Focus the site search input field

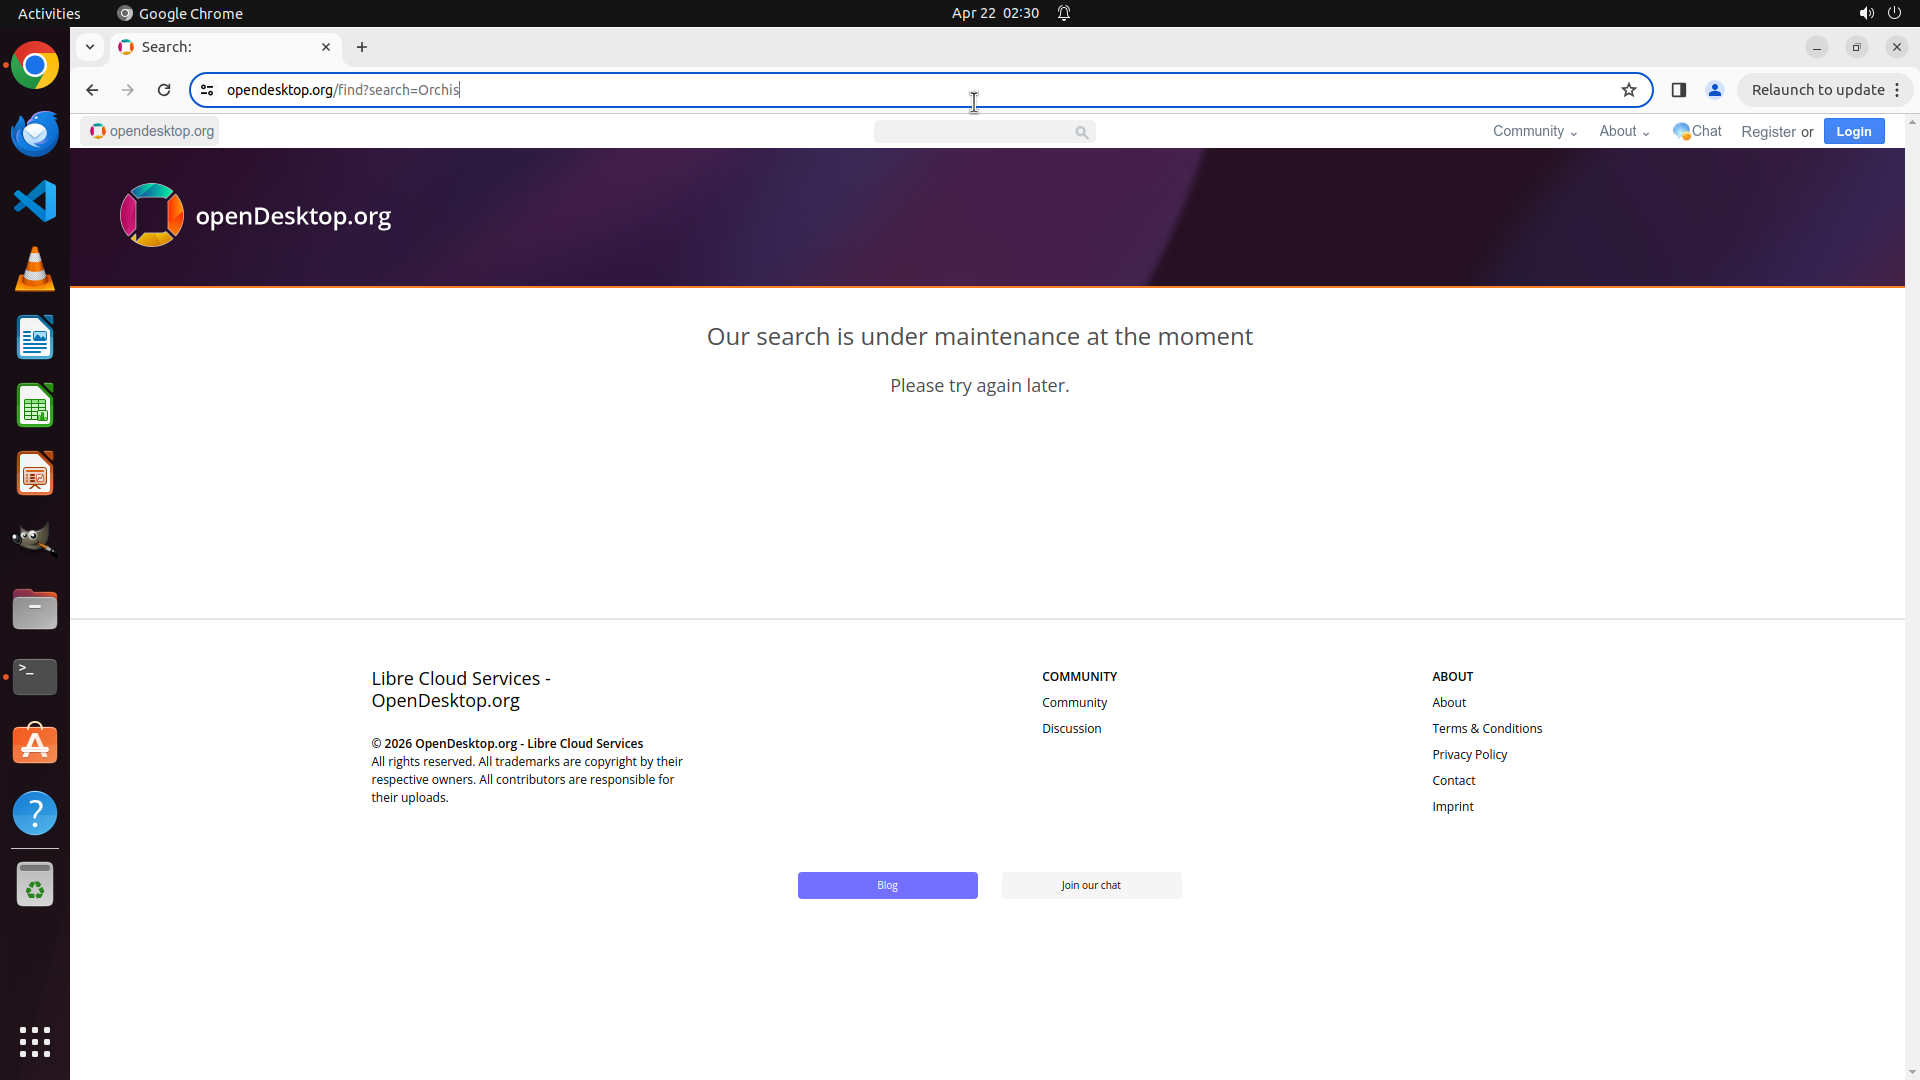click(x=972, y=132)
